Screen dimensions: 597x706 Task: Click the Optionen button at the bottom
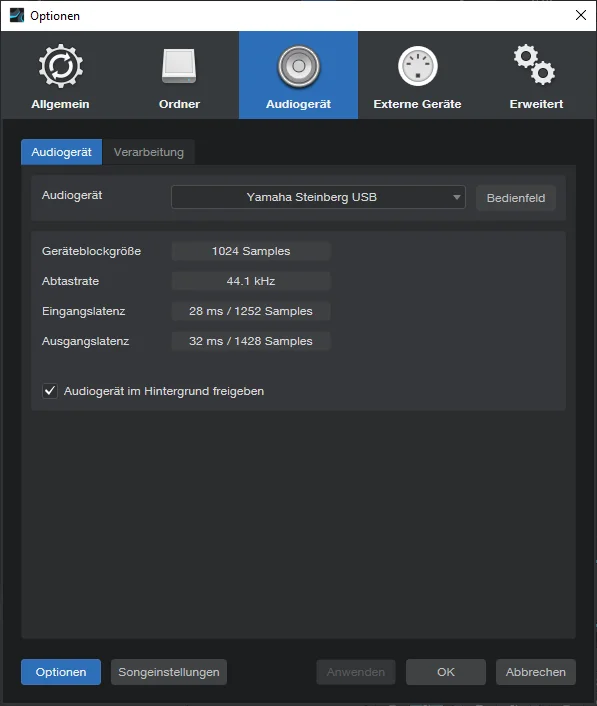click(x=61, y=672)
